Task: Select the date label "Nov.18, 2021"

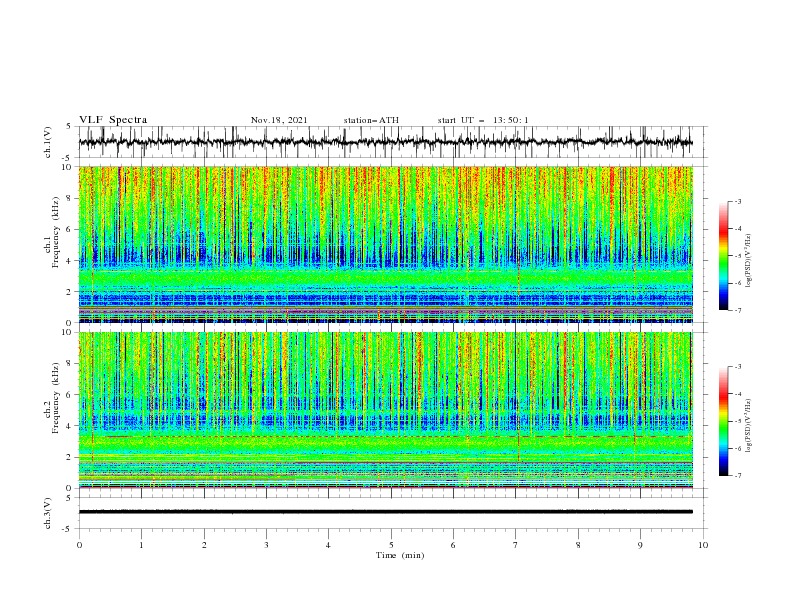Action: coord(279,120)
